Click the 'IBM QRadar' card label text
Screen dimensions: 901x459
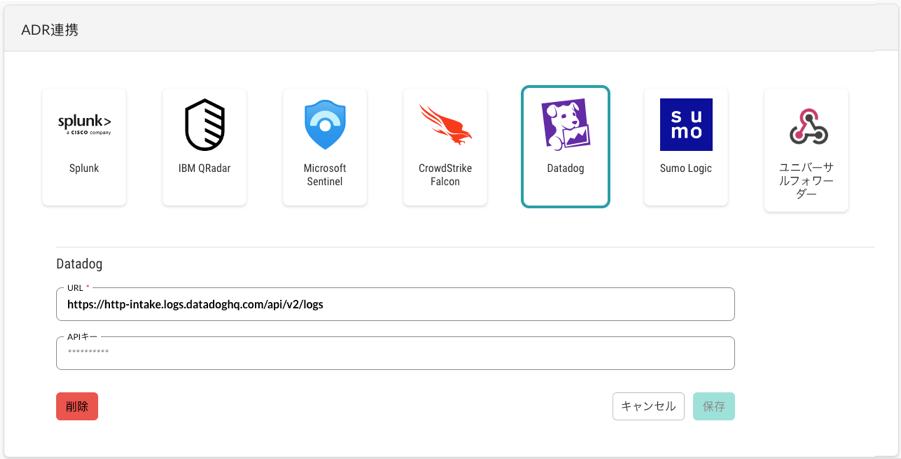click(x=205, y=168)
